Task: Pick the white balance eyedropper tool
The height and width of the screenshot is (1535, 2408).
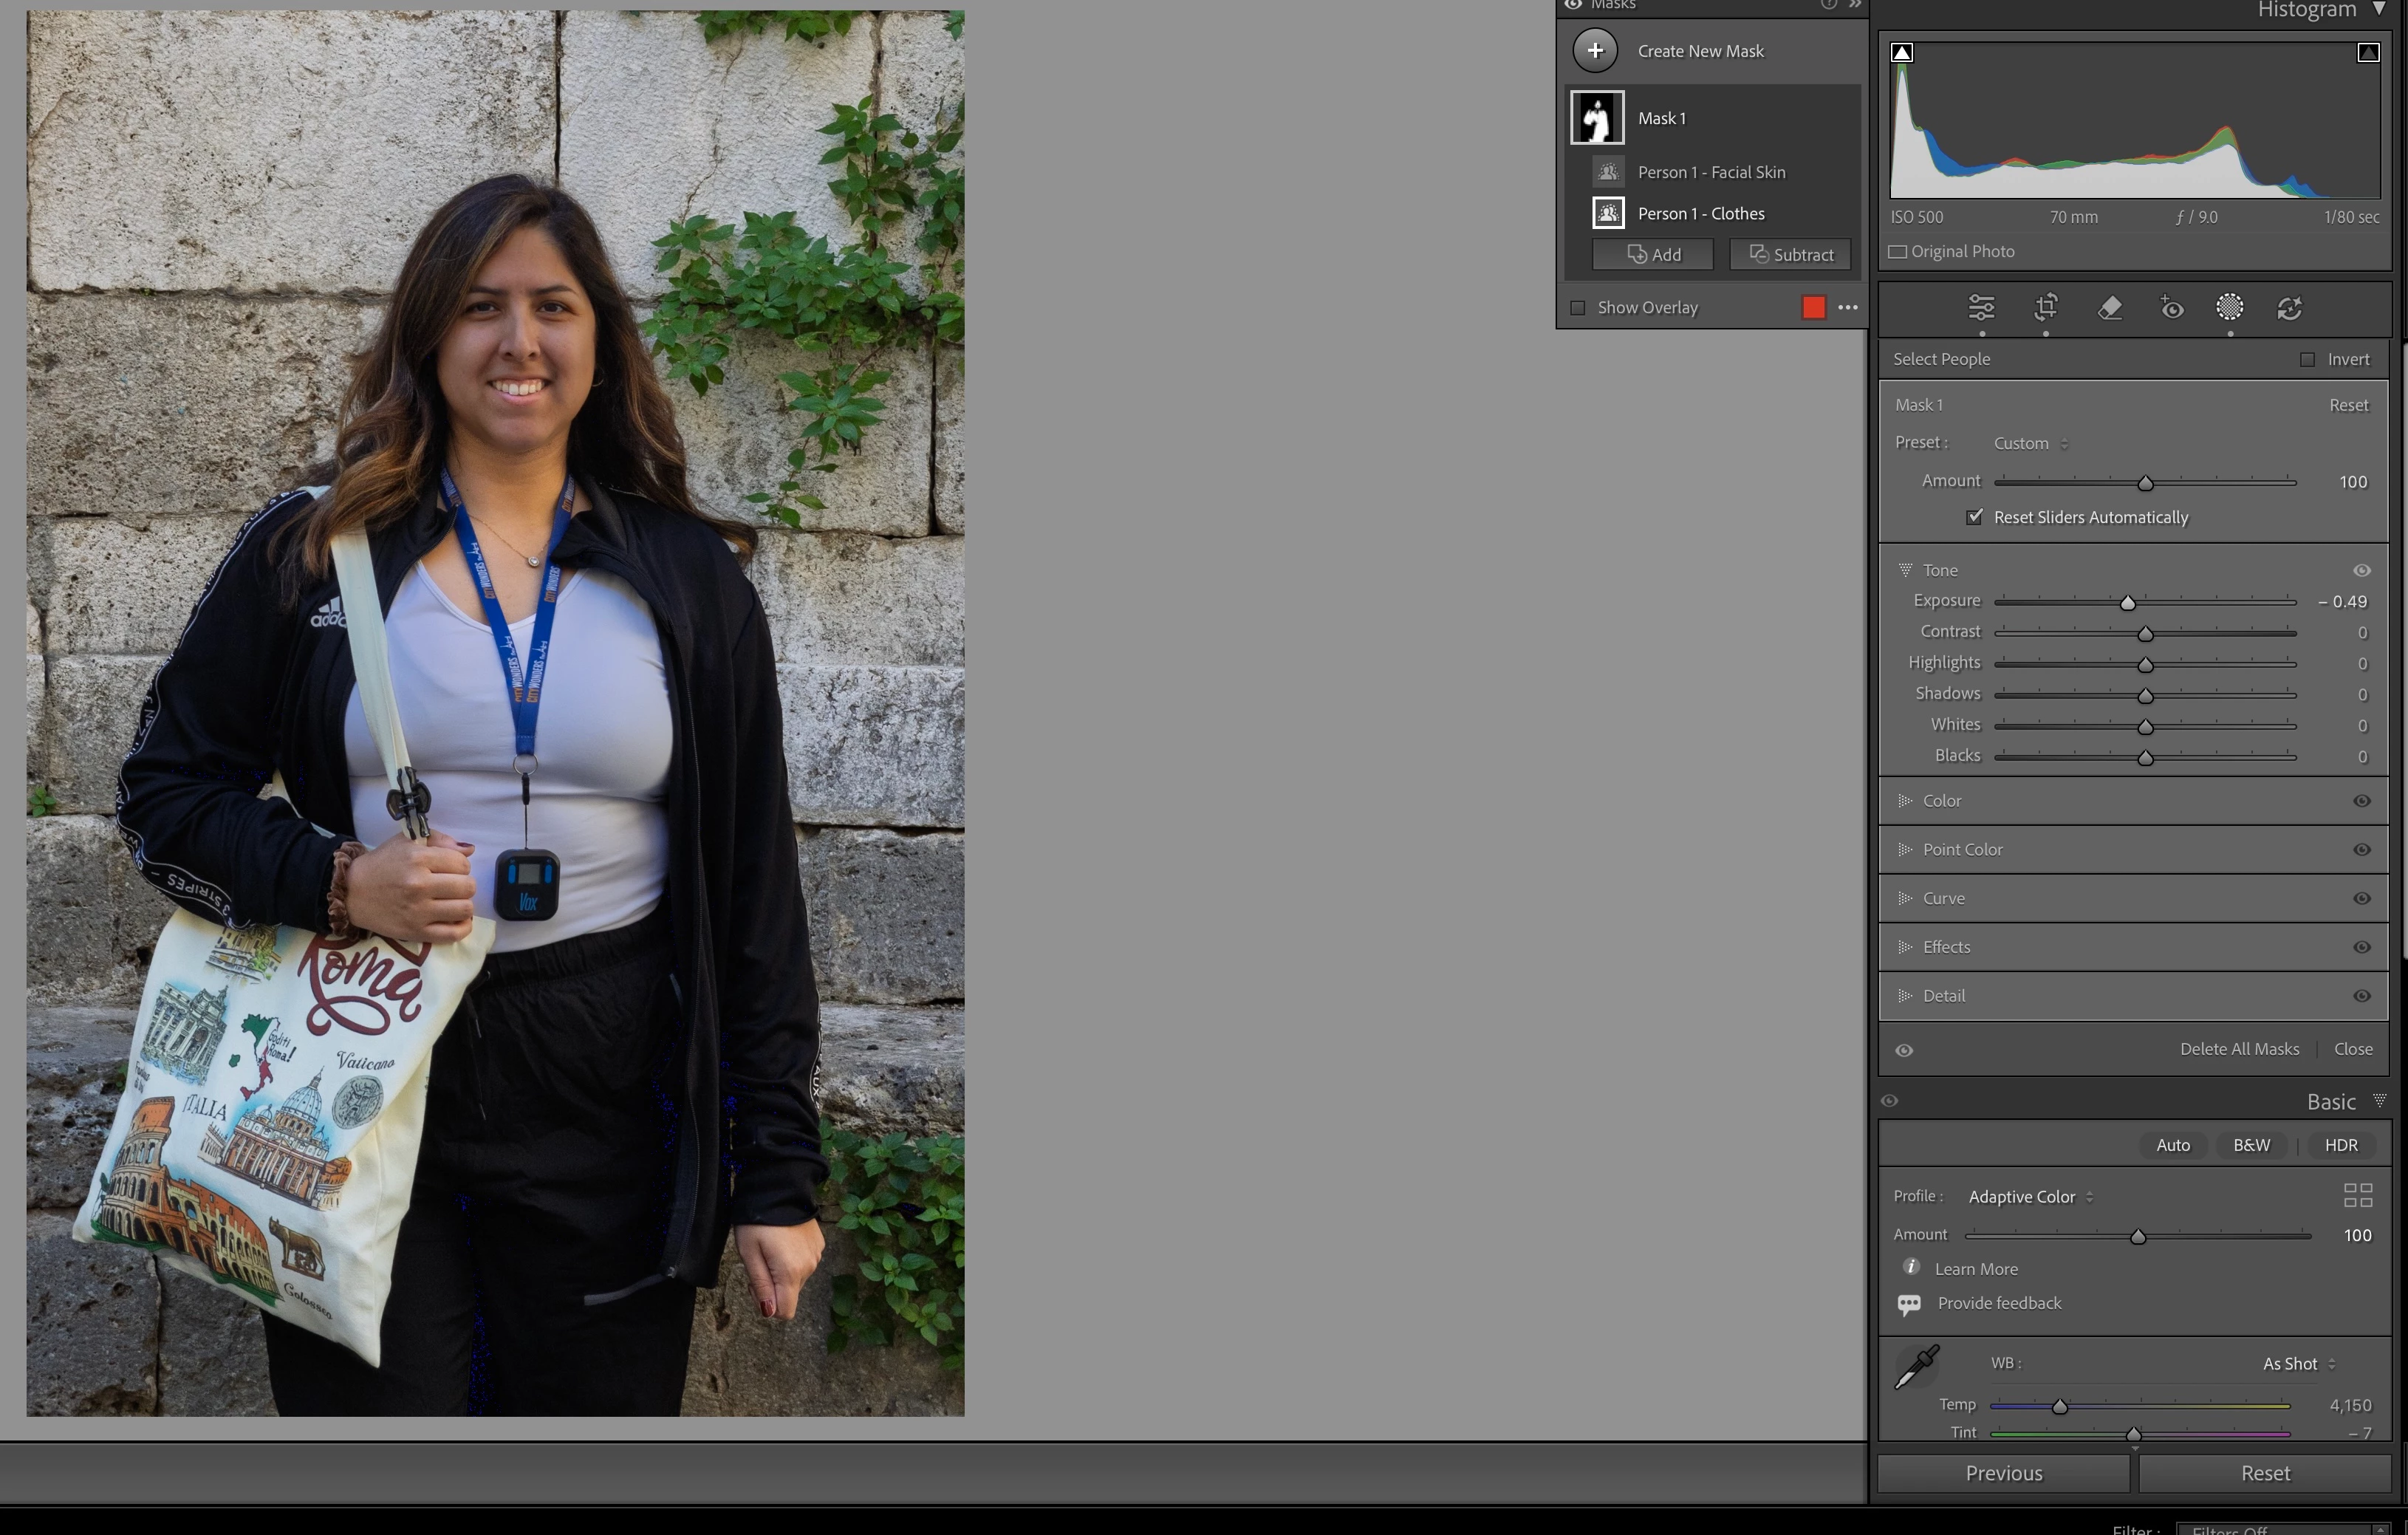Action: pyautogui.click(x=1916, y=1367)
